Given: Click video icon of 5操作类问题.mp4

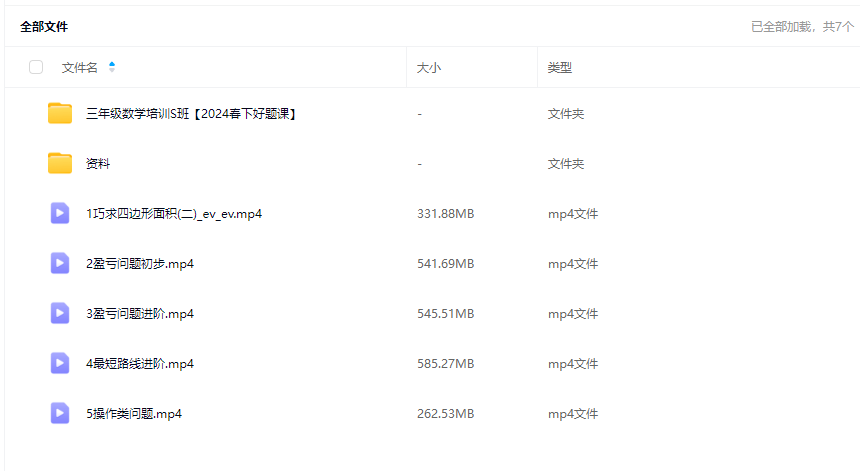Looking at the screenshot, I should click(60, 413).
